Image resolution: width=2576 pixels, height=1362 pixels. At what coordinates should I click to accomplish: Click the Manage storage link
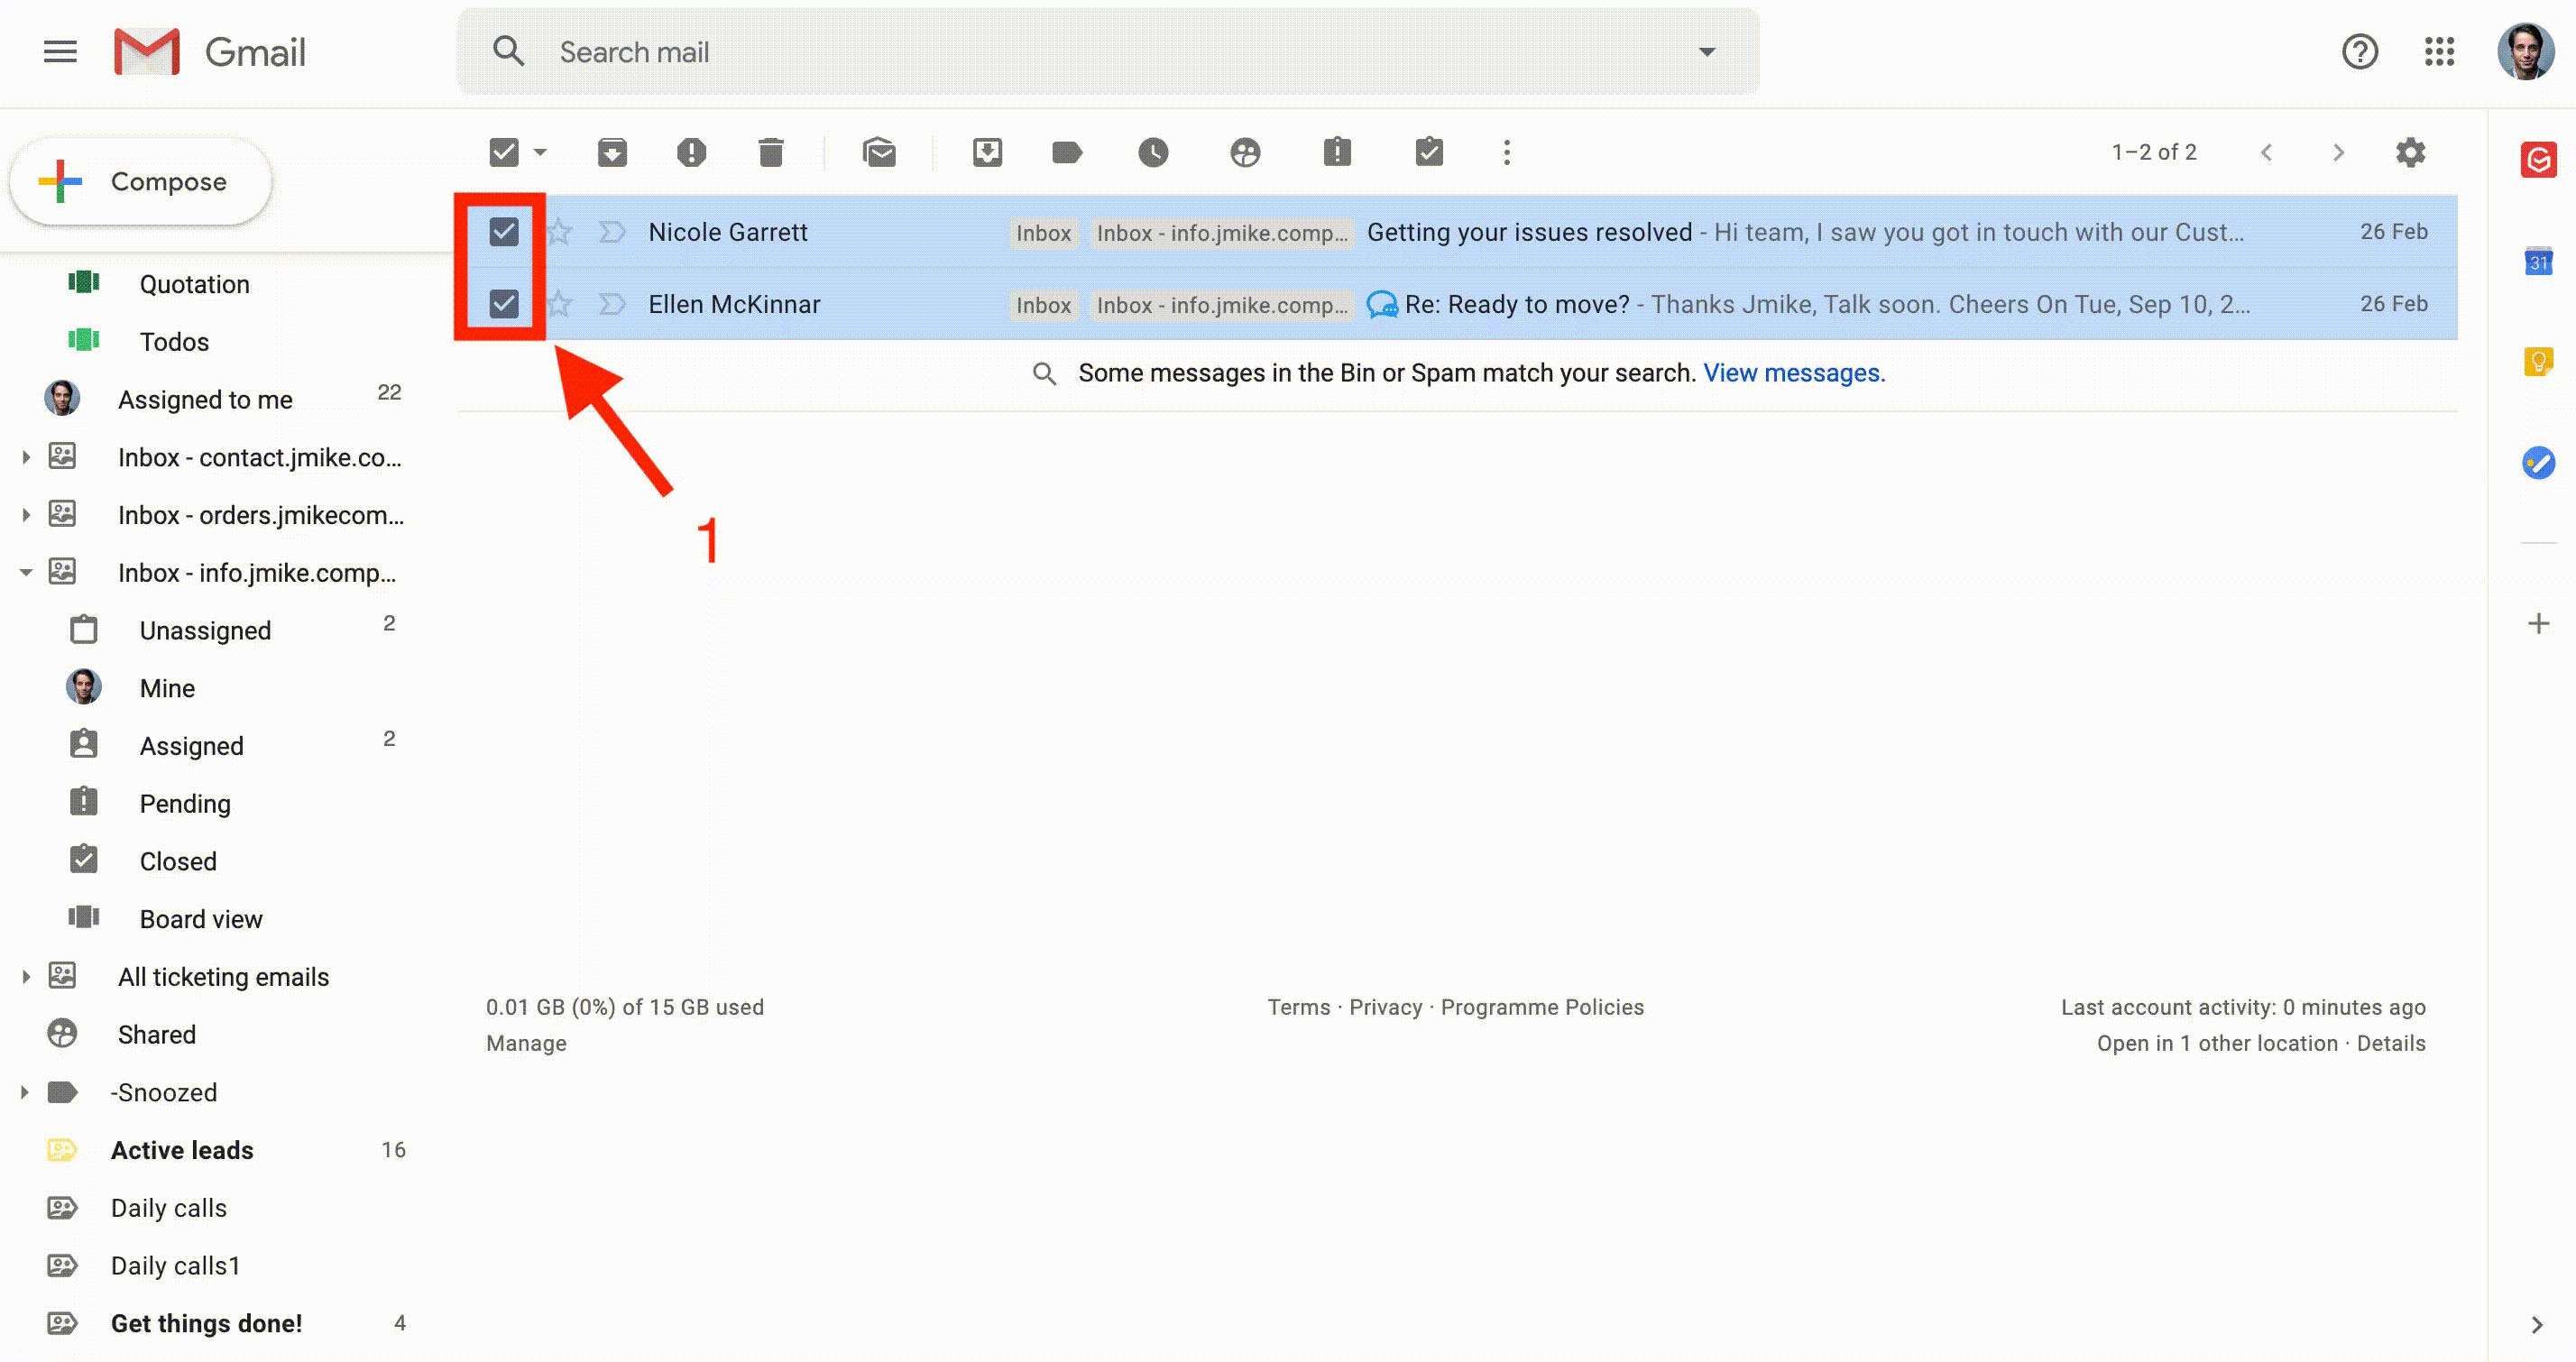pyautogui.click(x=526, y=1044)
